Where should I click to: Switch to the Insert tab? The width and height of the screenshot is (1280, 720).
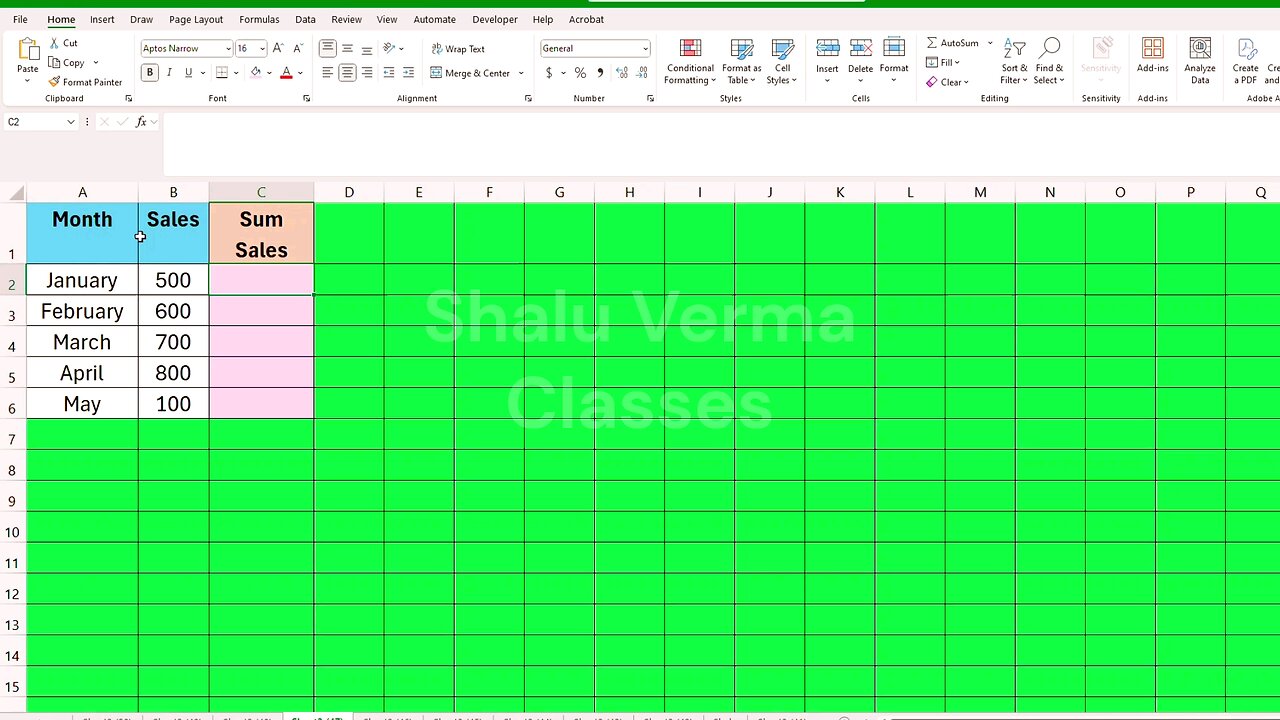[x=102, y=19]
